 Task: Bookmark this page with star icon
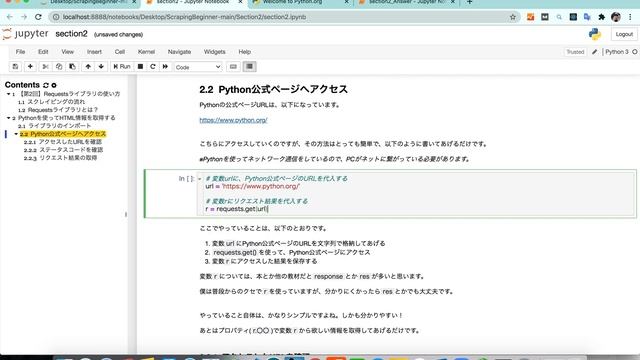[x=513, y=17]
